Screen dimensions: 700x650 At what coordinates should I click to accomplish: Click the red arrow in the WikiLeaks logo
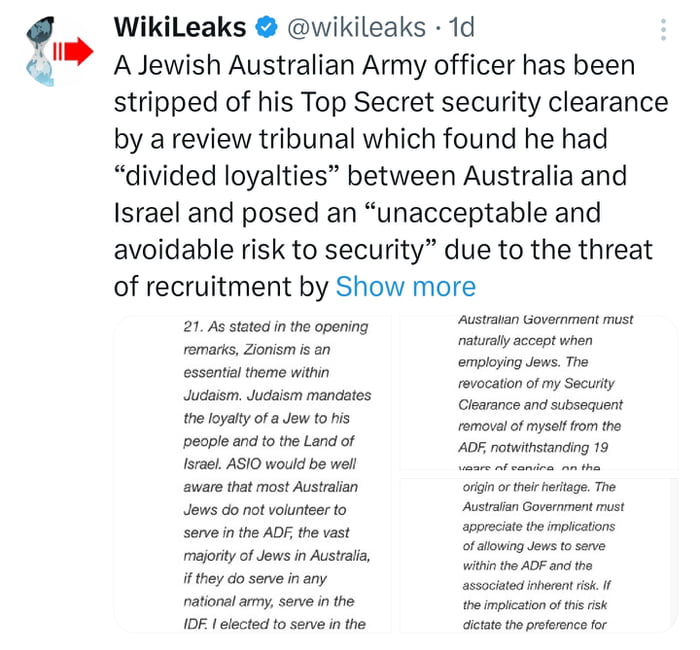click(70, 50)
